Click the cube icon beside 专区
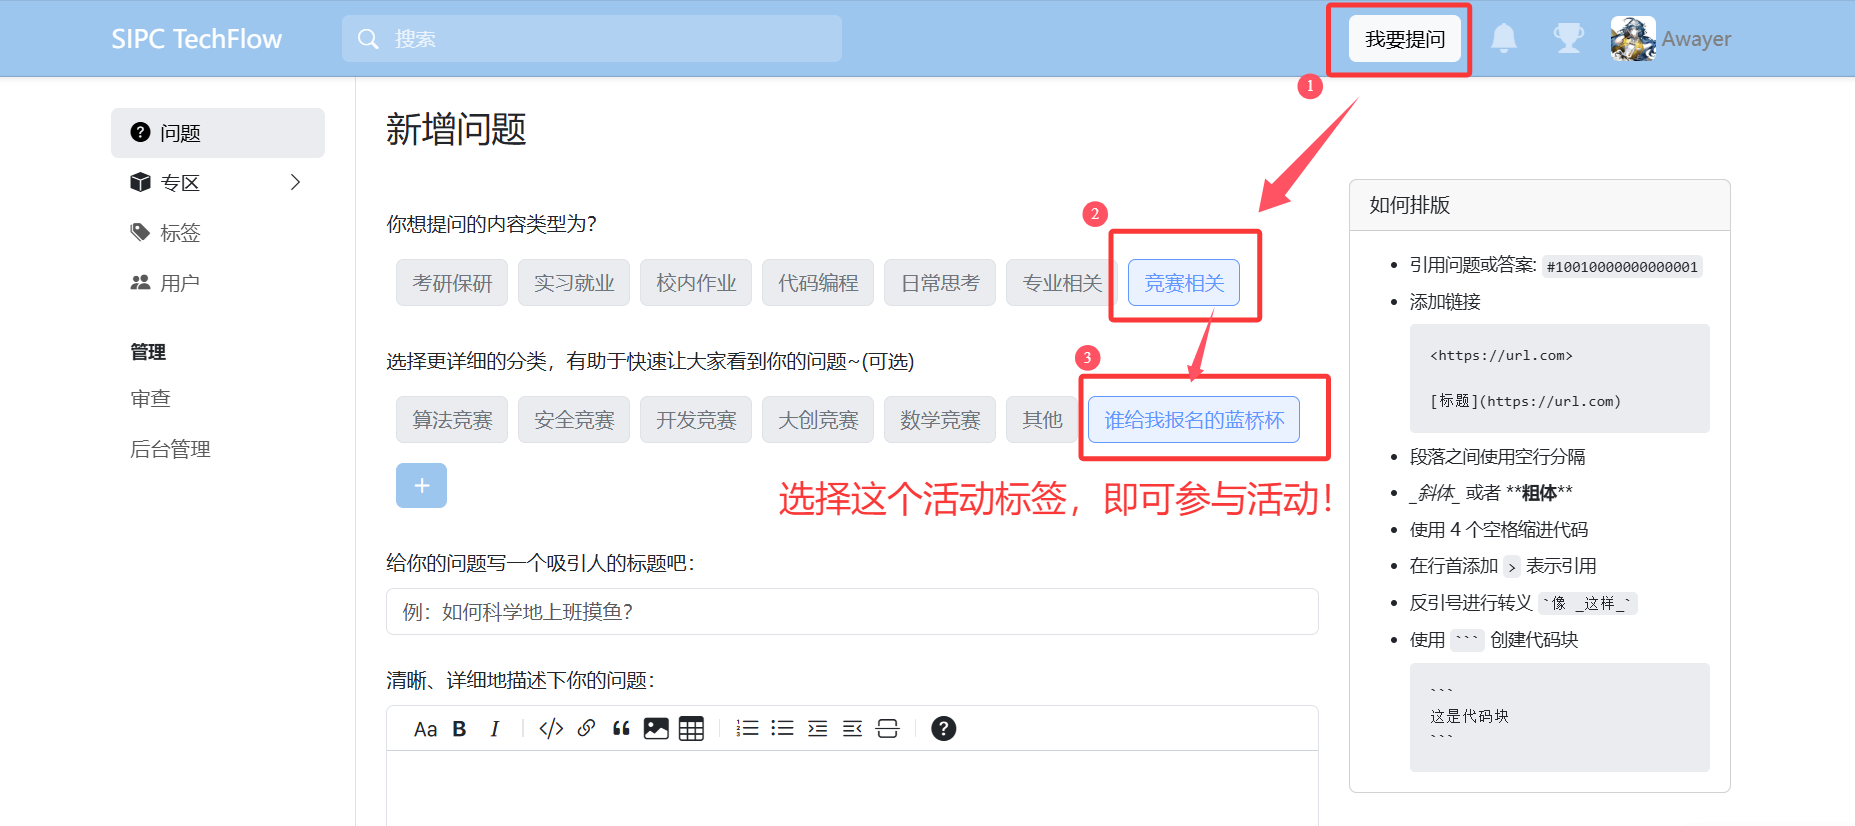Screen dimensions: 1855x826 pos(140,182)
